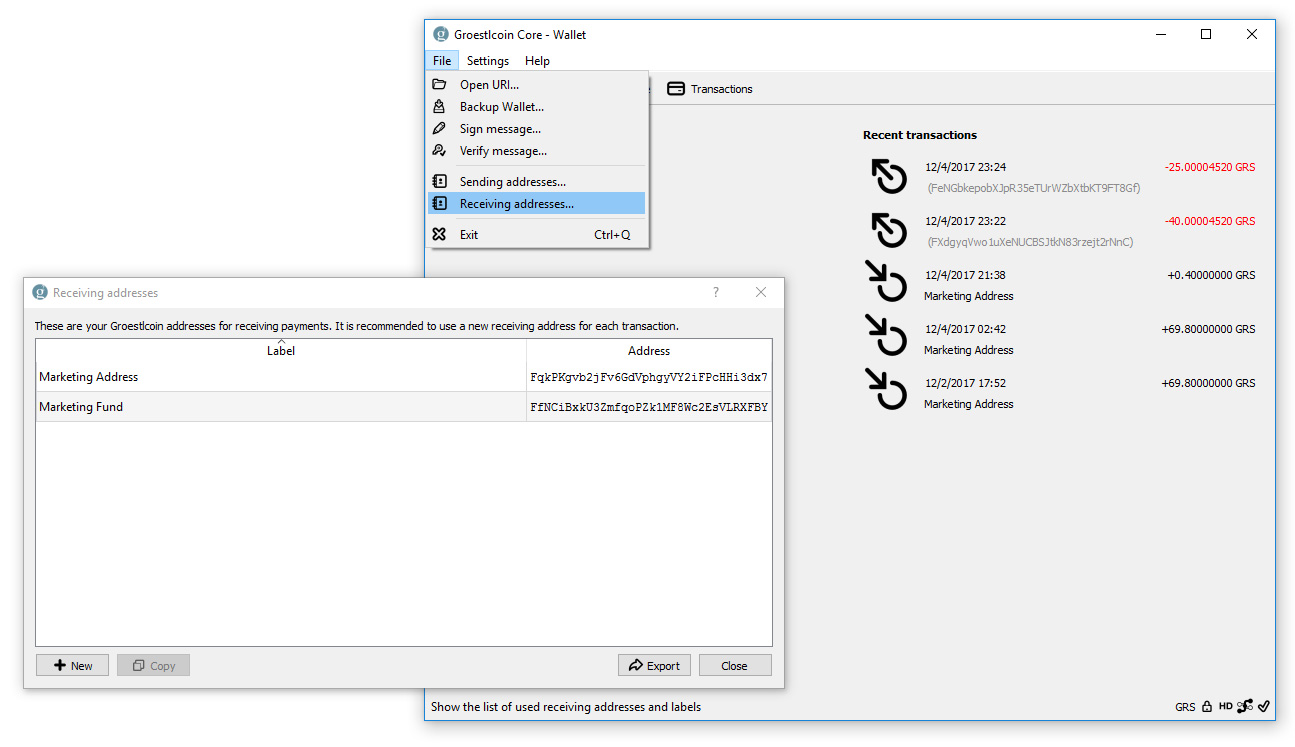This screenshot has width=1295, height=747.
Task: Open the Settings menu
Action: click(488, 61)
